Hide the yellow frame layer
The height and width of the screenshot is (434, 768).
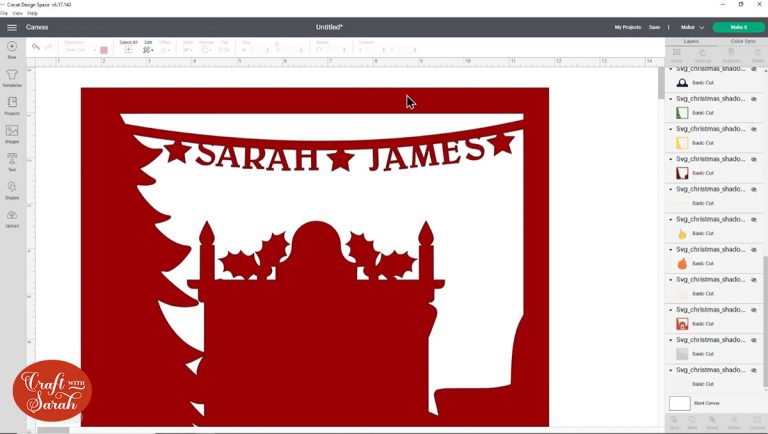[x=754, y=129]
